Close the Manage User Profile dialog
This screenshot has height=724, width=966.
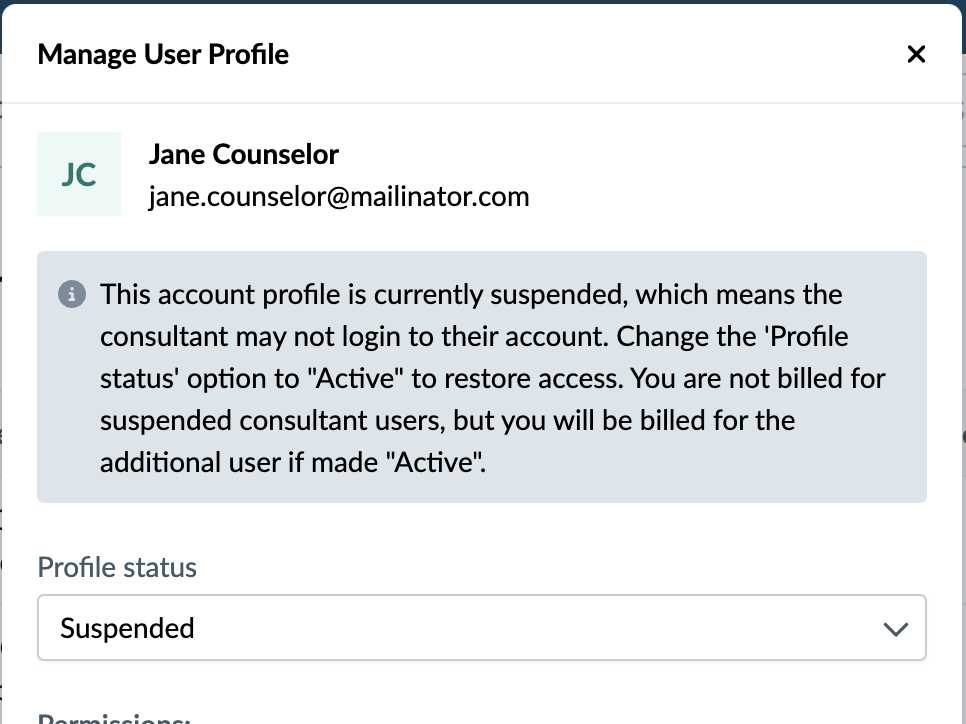[916, 55]
